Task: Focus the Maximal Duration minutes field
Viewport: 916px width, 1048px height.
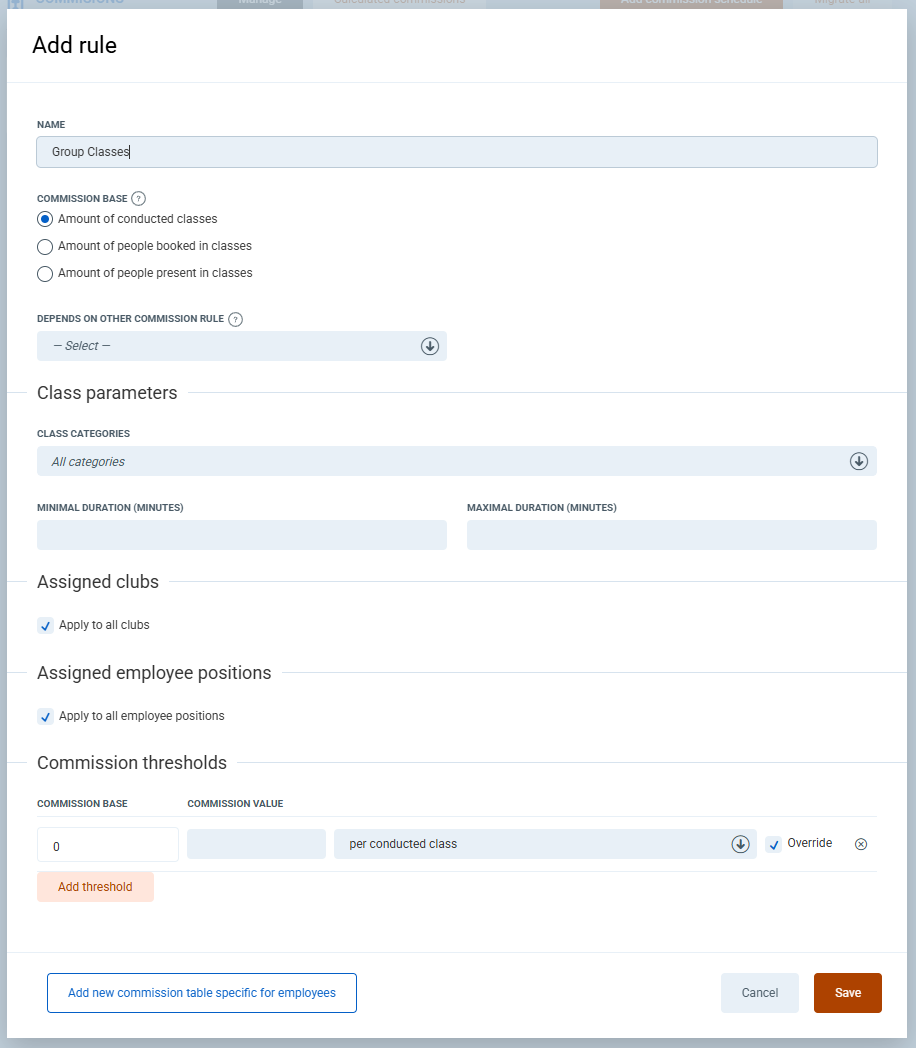Action: pyautogui.click(x=671, y=535)
